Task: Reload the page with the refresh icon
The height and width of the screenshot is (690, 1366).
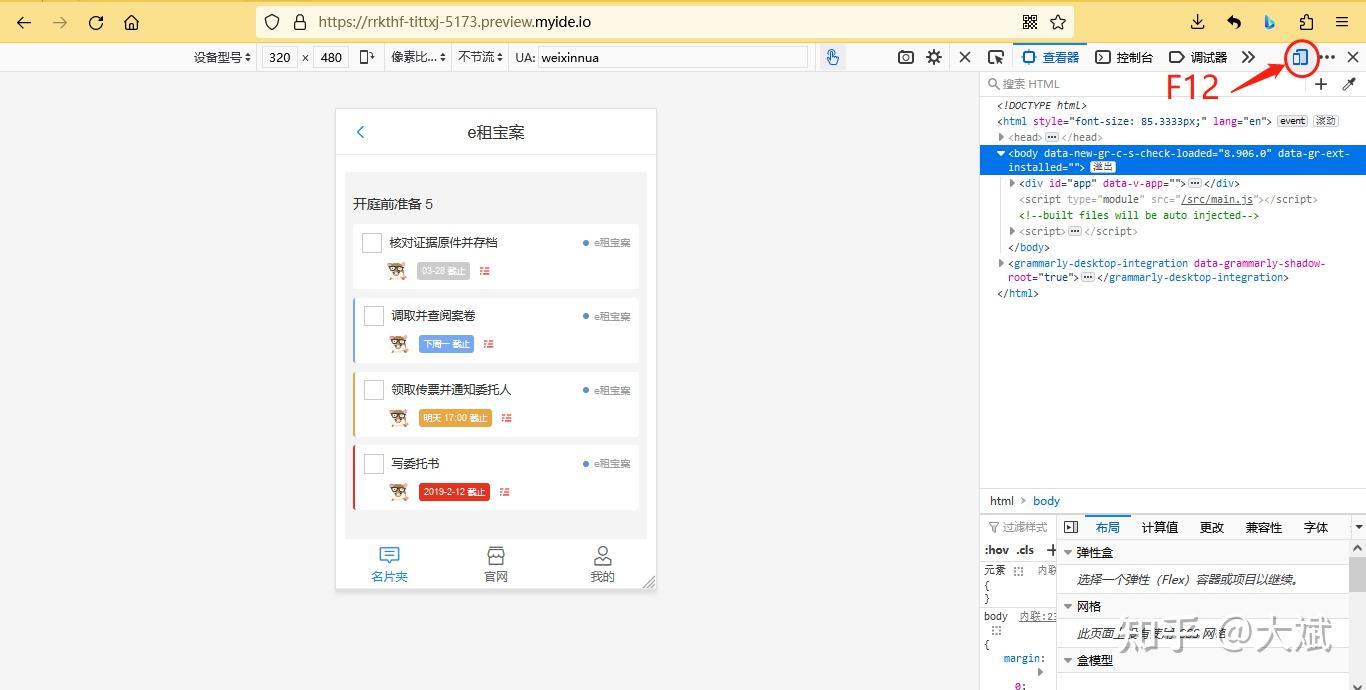Action: [96, 22]
